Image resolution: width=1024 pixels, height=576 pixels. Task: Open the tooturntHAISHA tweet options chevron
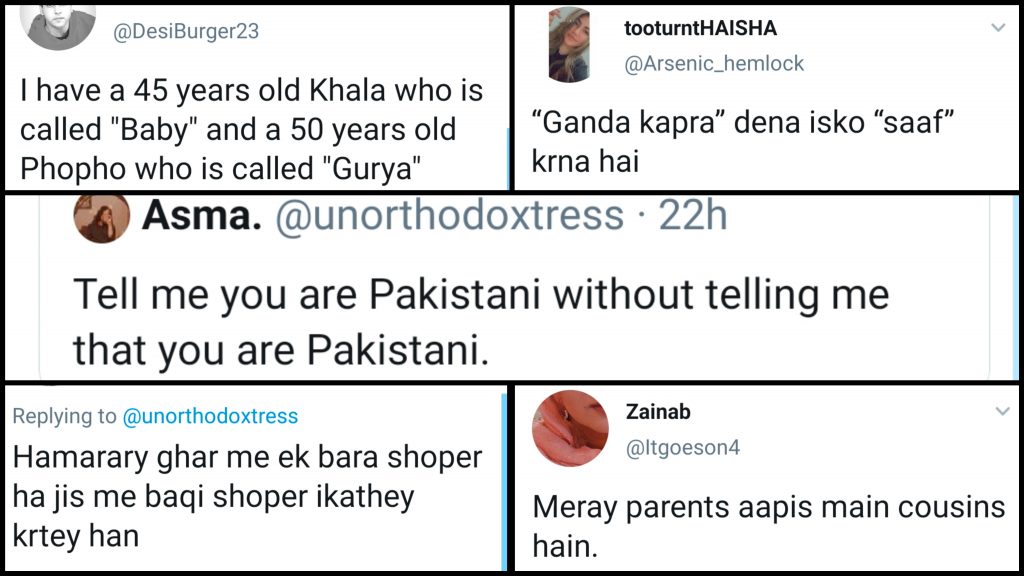click(x=997, y=28)
